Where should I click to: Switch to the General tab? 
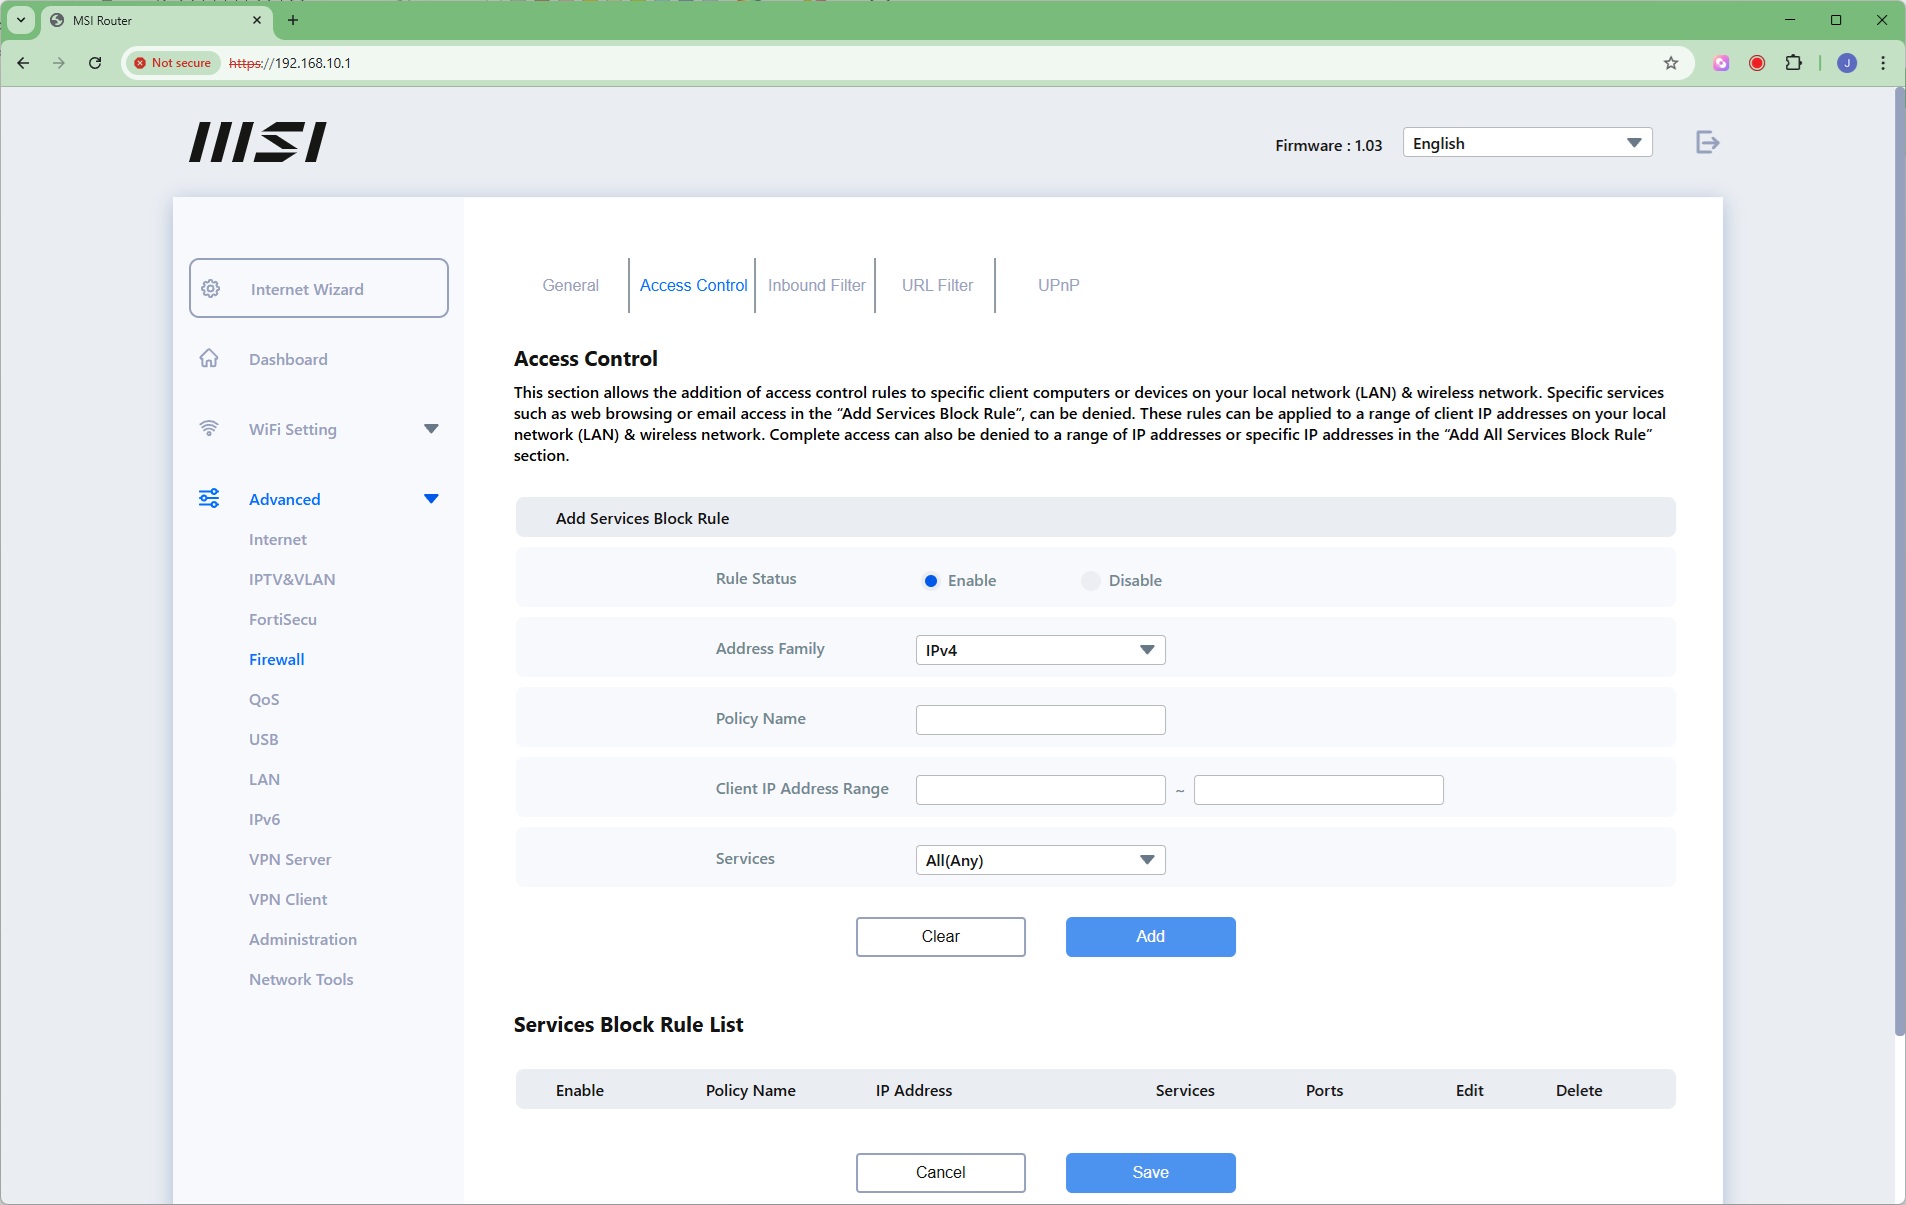[x=570, y=285]
